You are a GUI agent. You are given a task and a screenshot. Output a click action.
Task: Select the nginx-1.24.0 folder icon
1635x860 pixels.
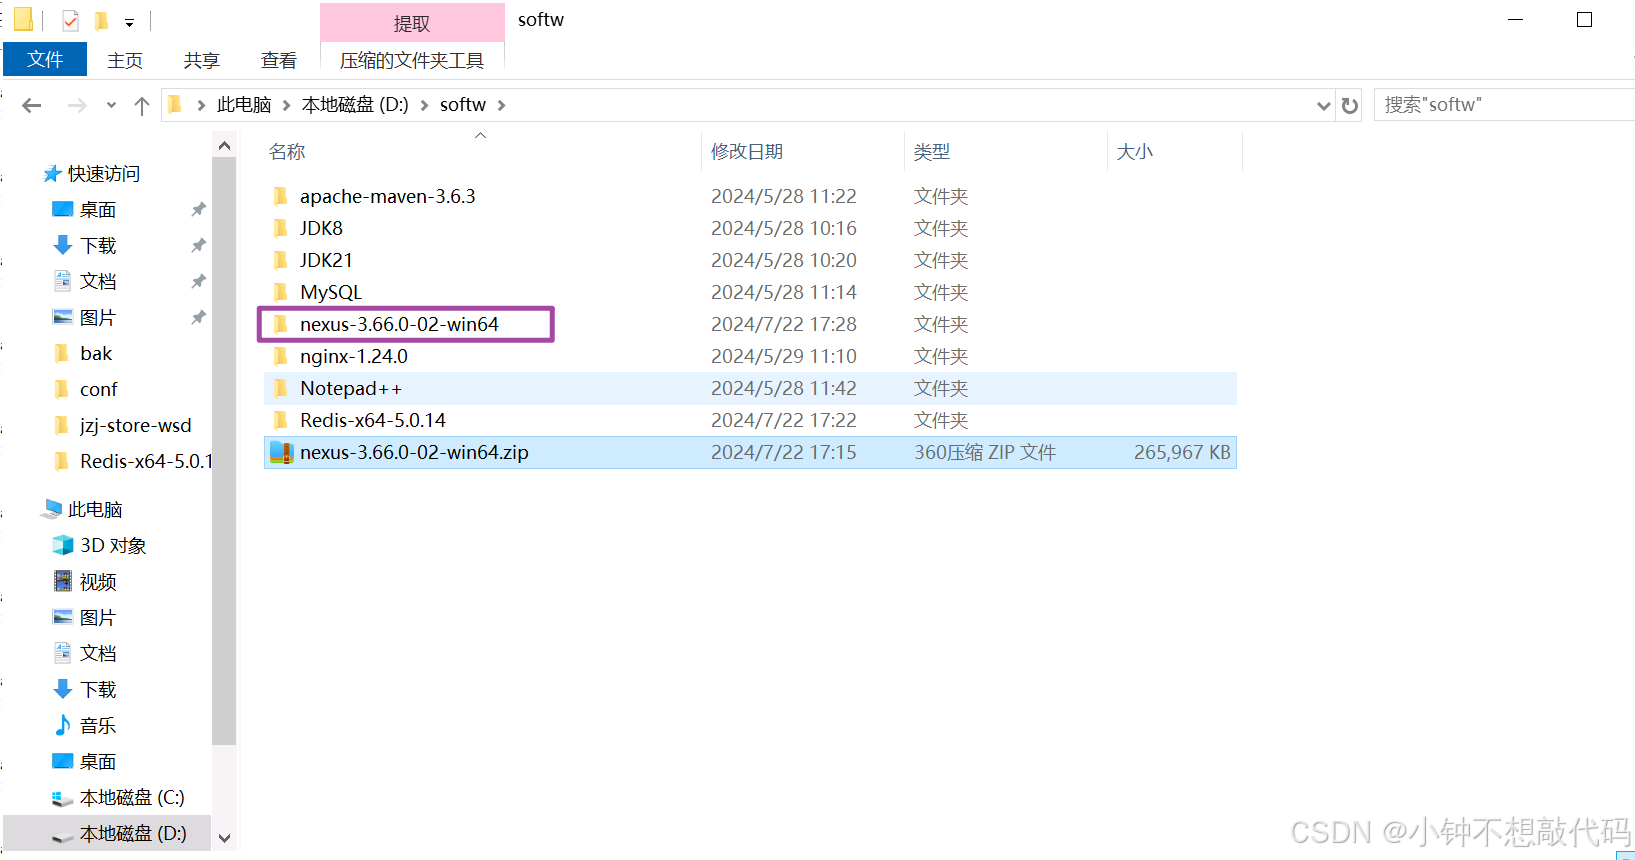click(281, 356)
